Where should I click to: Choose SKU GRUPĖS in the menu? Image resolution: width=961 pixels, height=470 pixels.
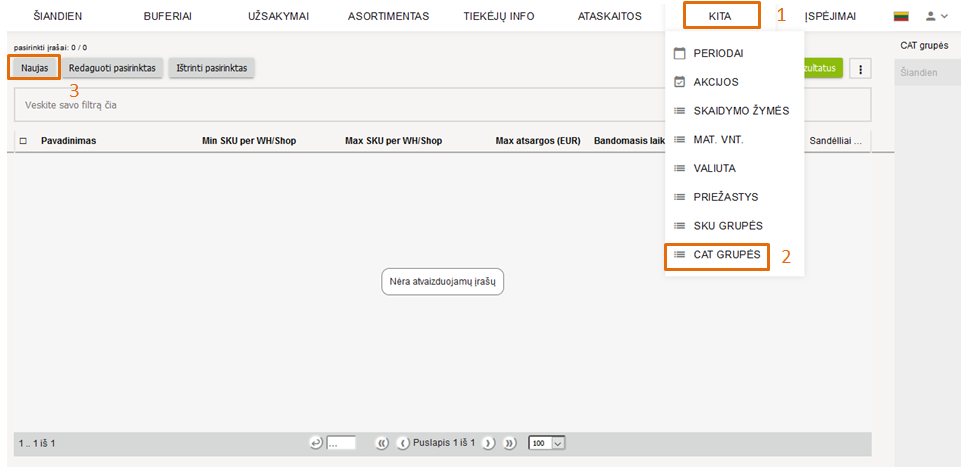click(727, 226)
